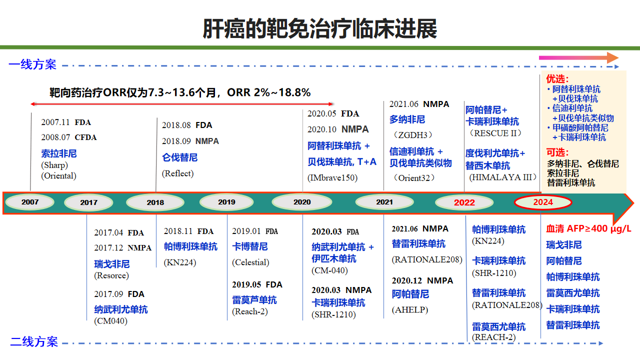The height and width of the screenshot is (360, 640).
Task: Click the 2007 timeline marker
Action: point(30,202)
